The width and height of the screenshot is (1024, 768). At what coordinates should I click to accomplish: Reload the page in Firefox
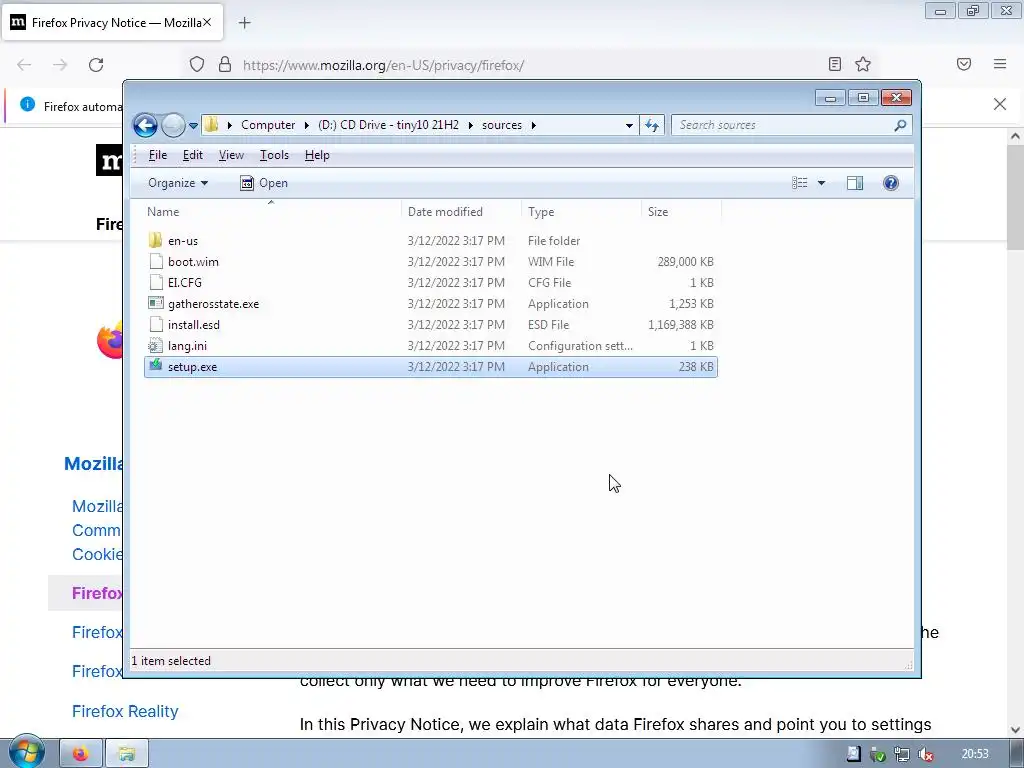pyautogui.click(x=96, y=65)
